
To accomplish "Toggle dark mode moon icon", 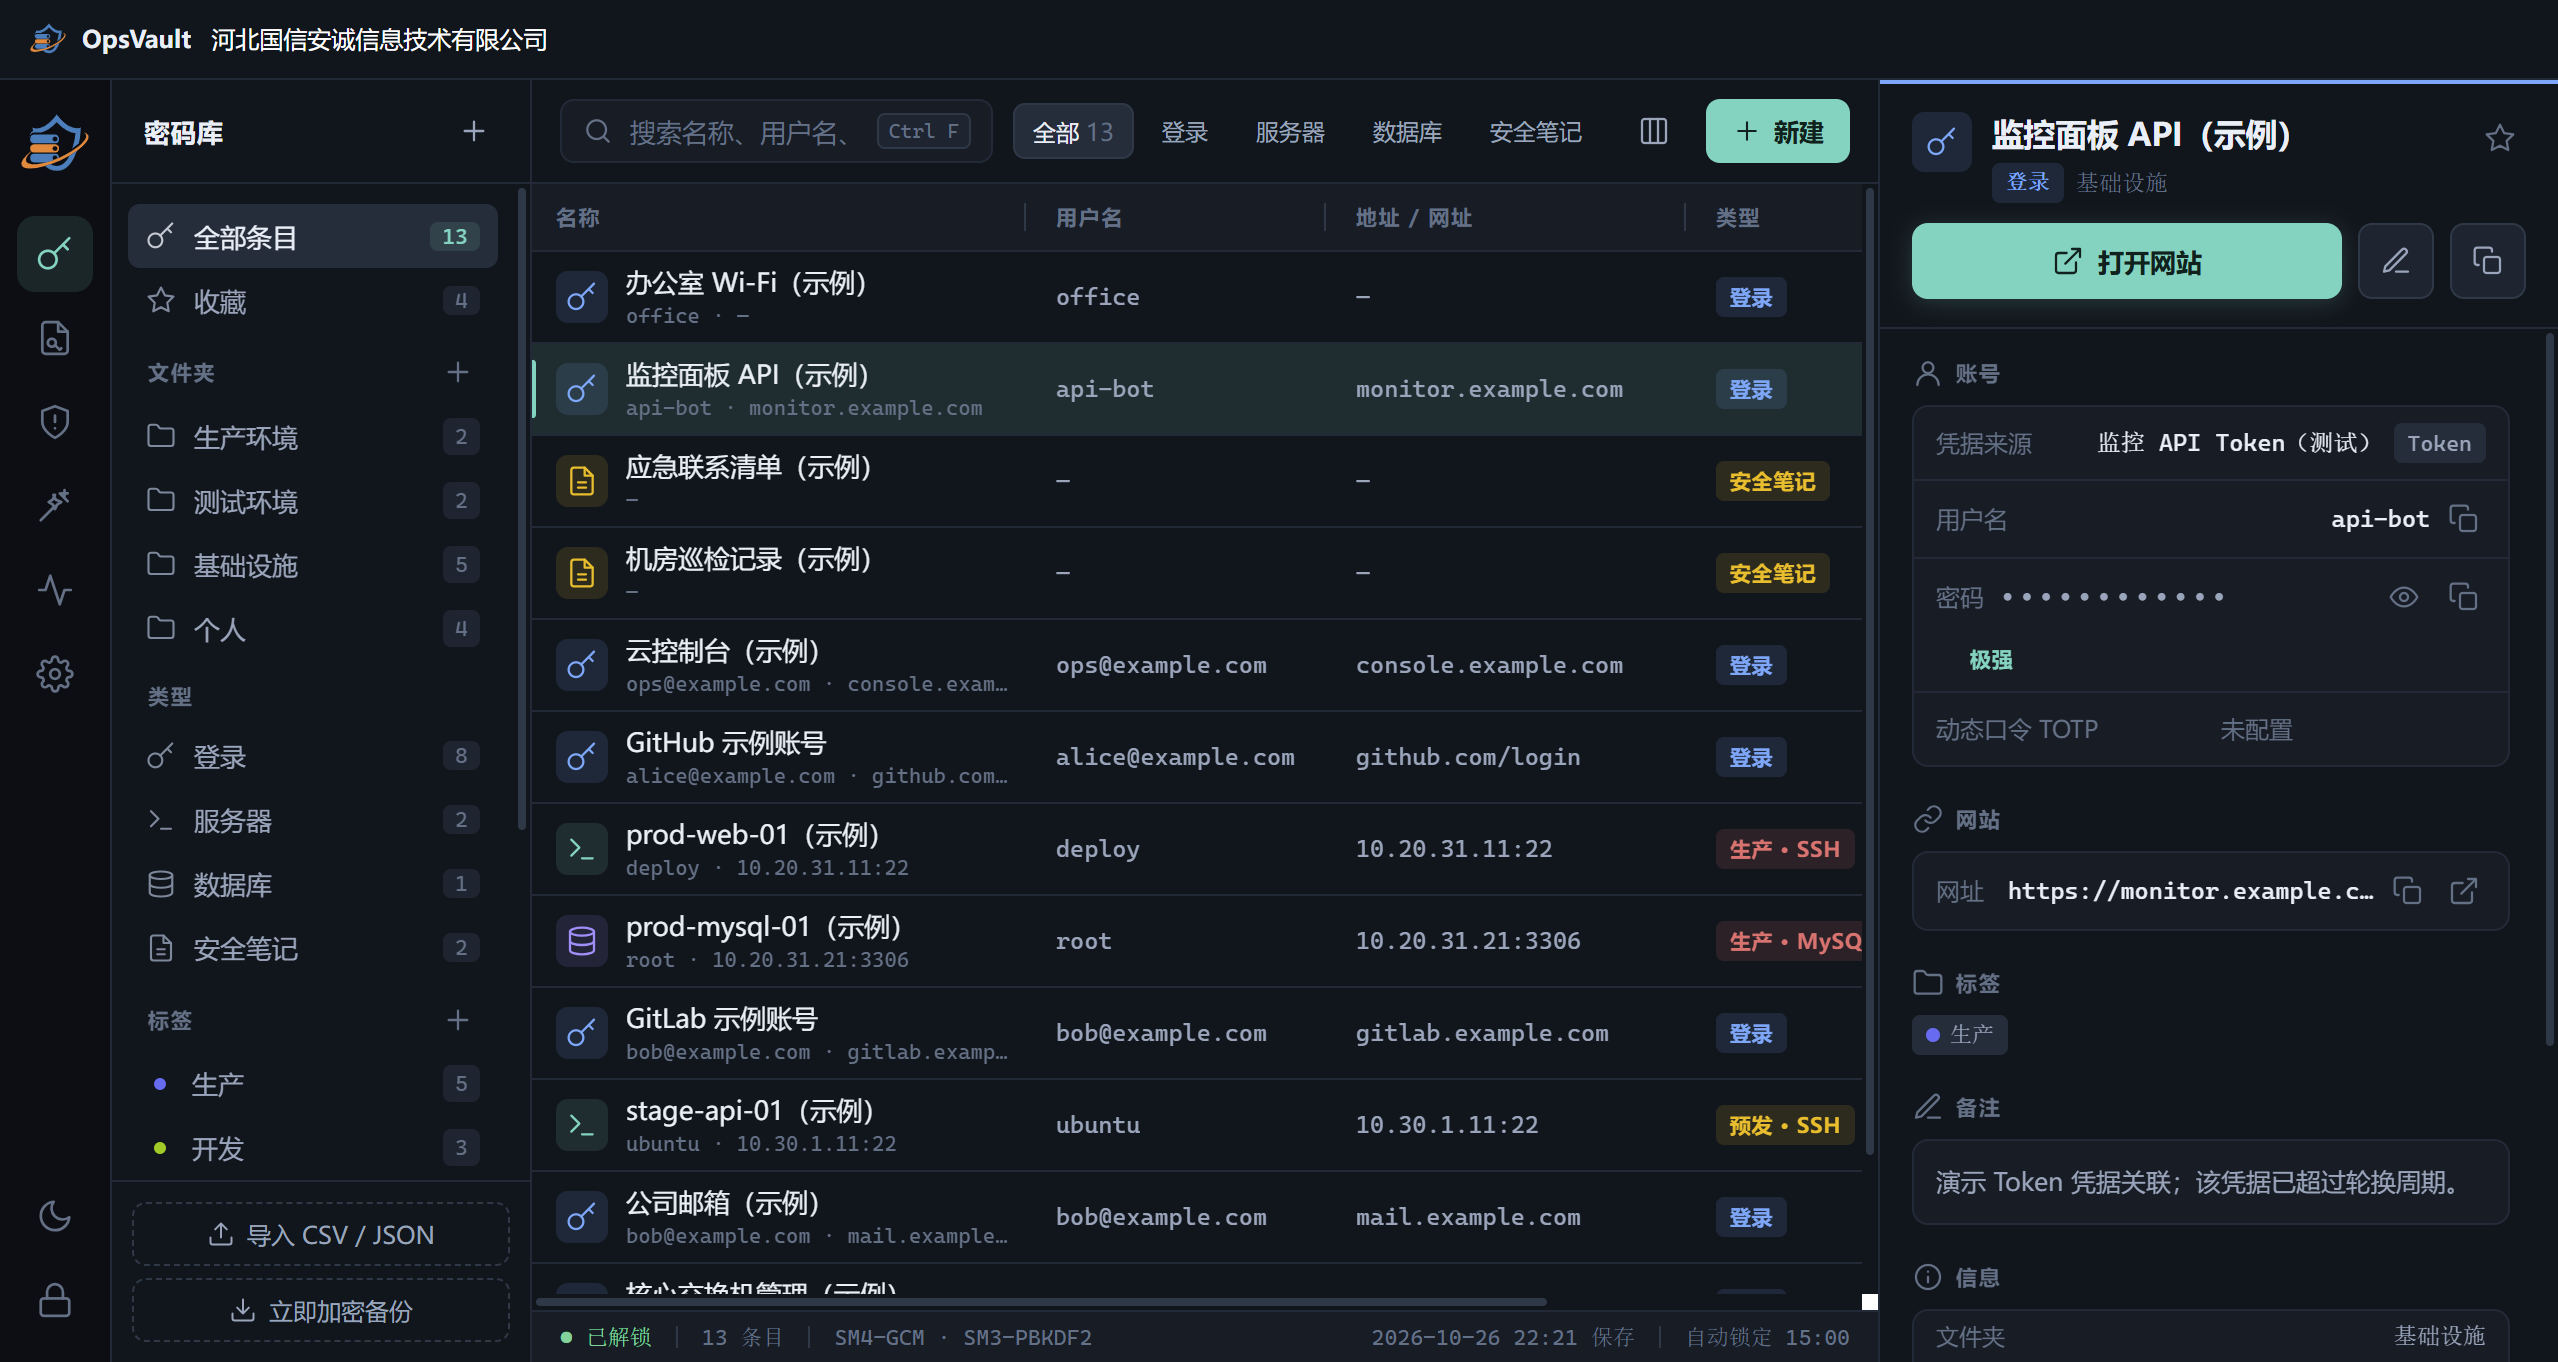I will tap(55, 1216).
